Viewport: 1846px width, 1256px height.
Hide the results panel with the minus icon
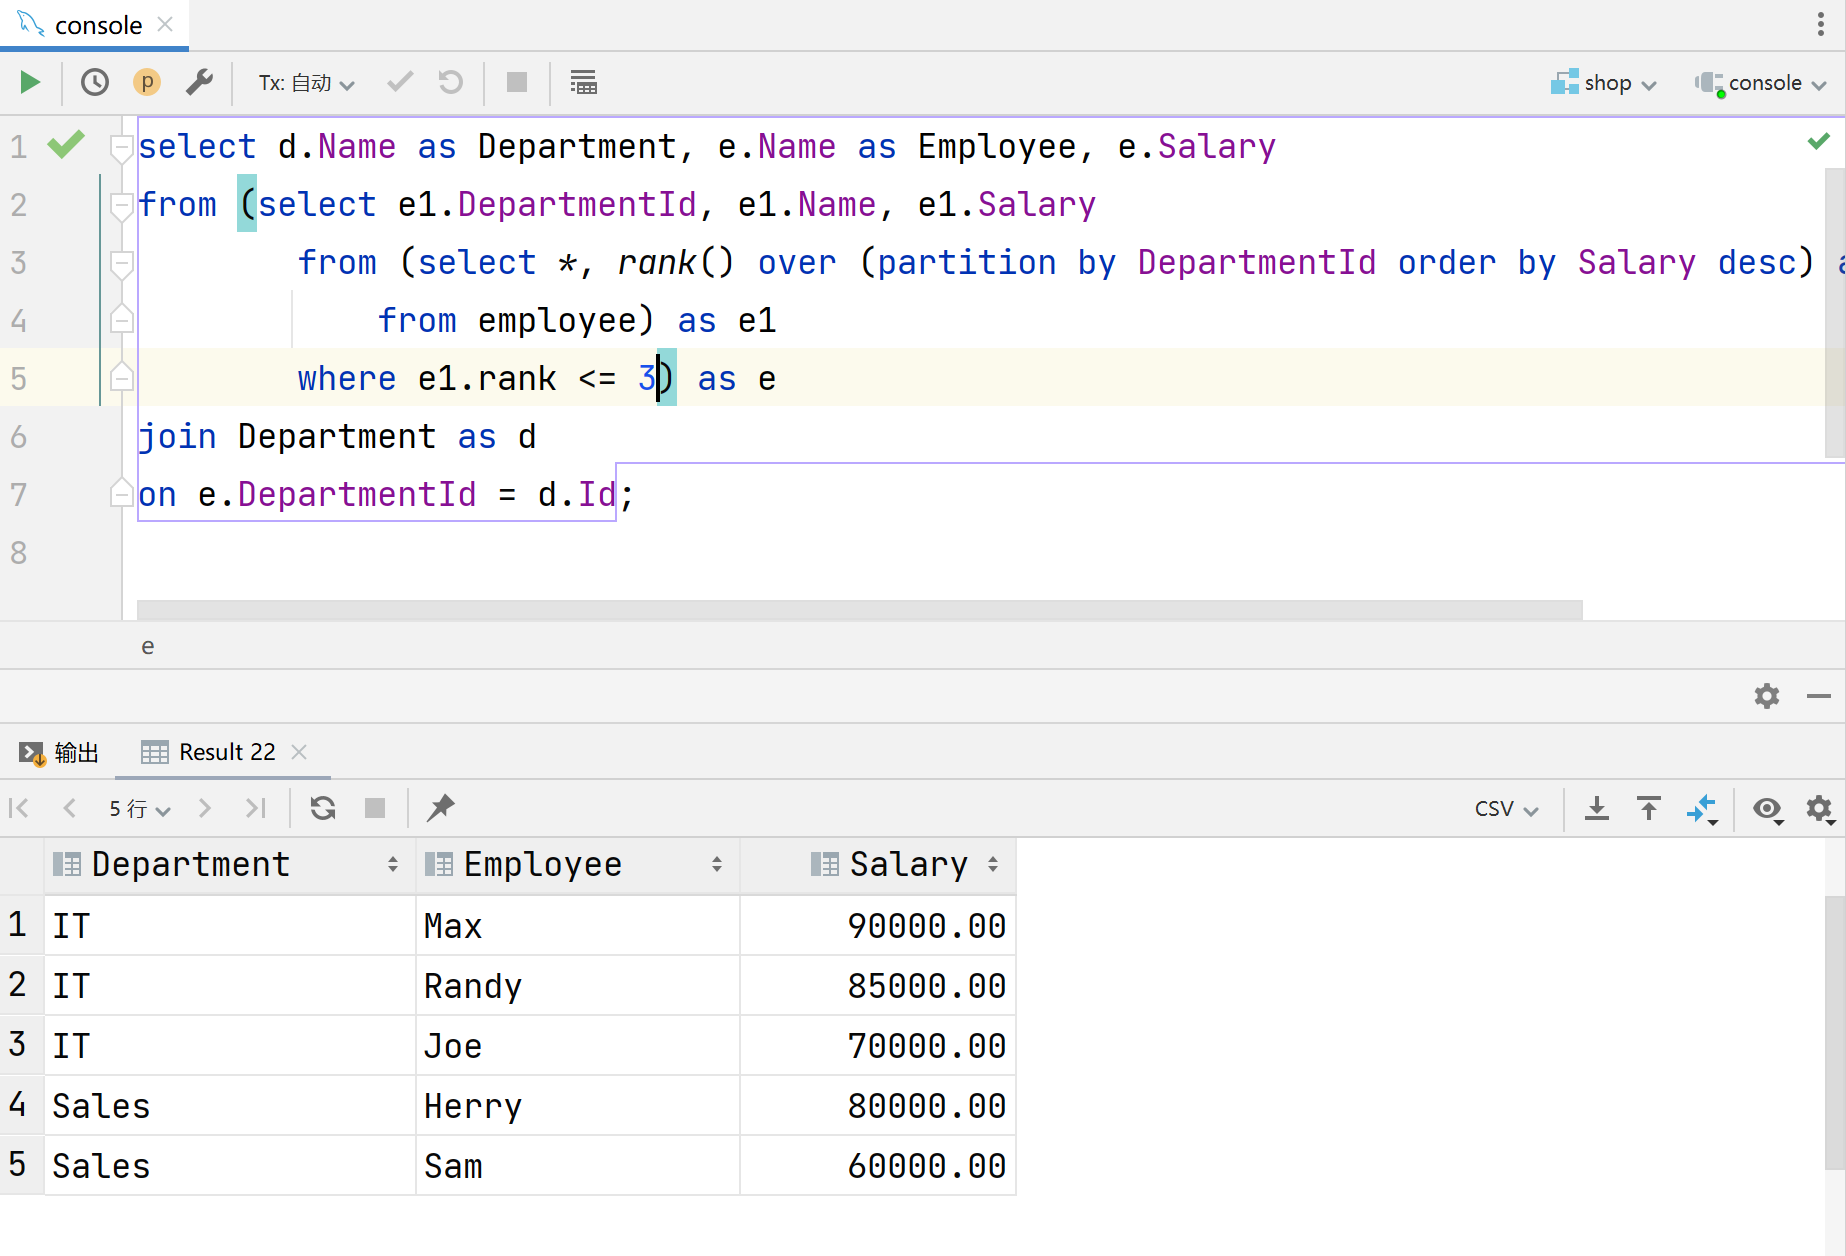pyautogui.click(x=1819, y=696)
